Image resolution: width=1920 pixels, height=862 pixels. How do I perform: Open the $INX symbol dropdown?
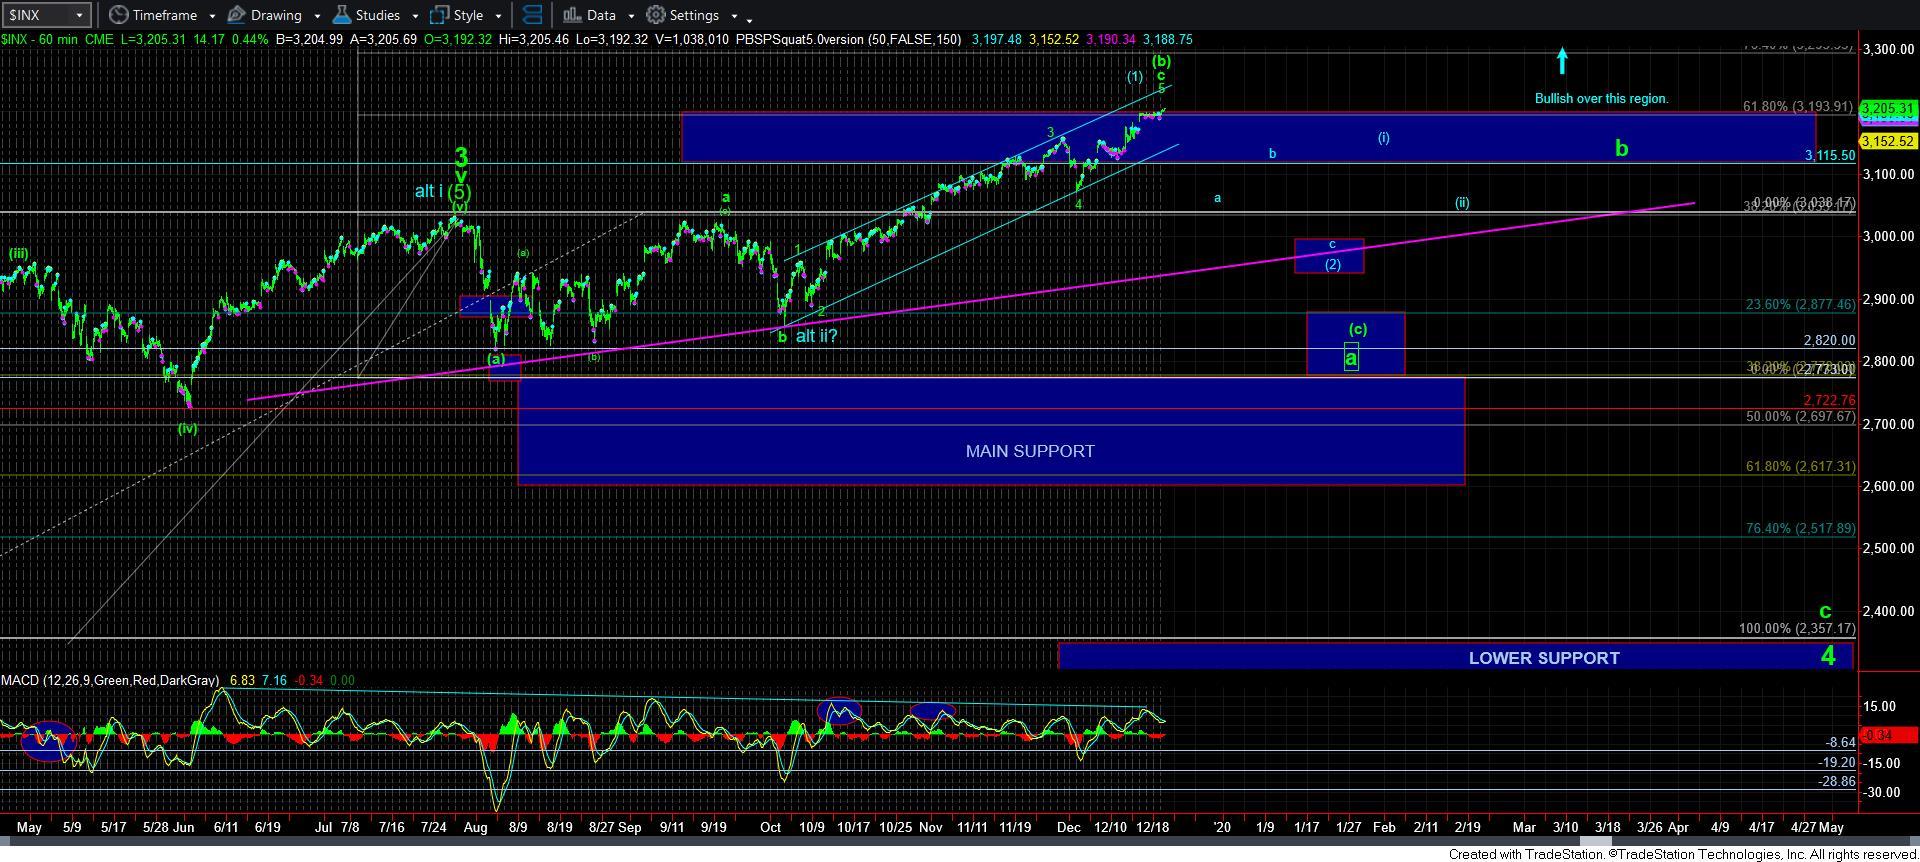(x=78, y=15)
